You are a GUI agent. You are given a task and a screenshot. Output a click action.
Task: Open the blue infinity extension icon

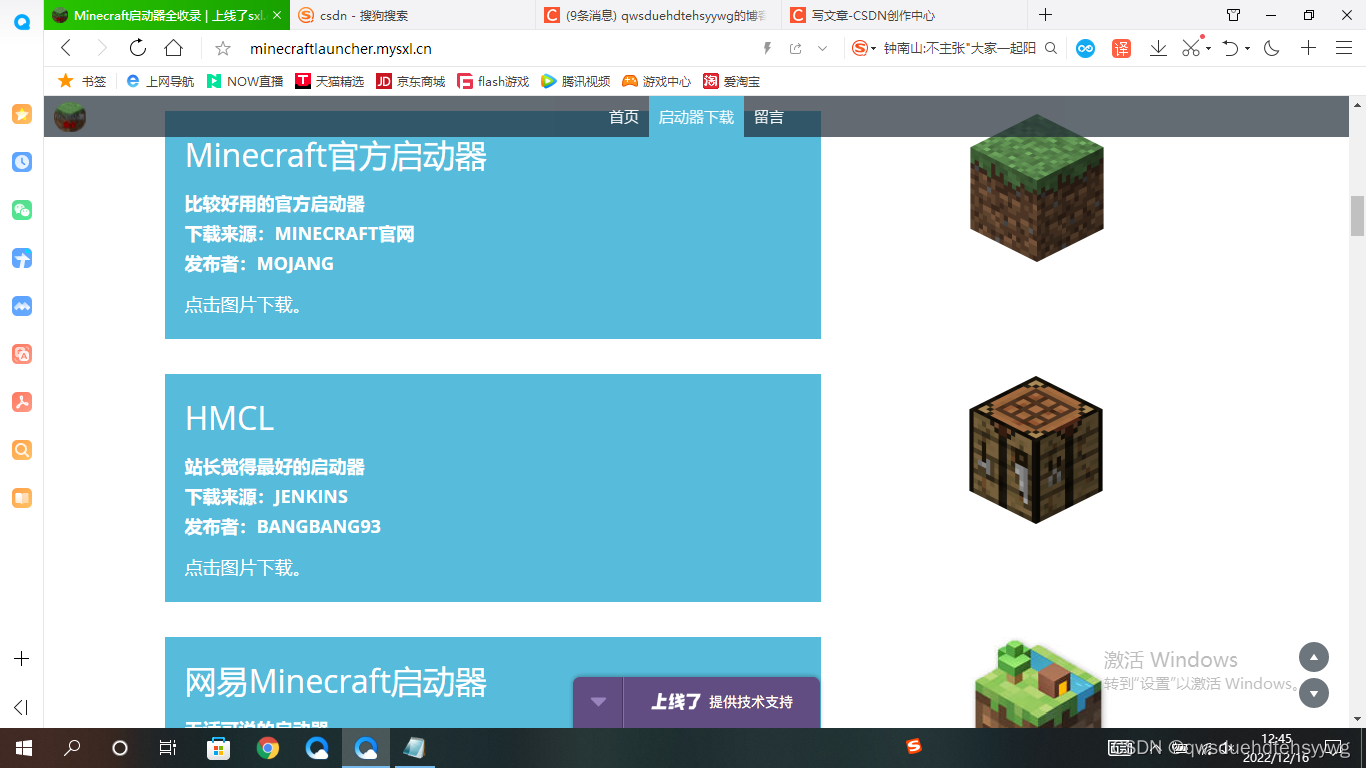1085,48
